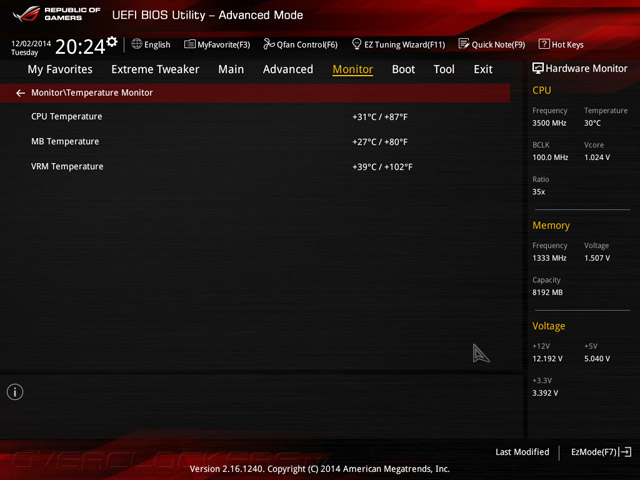This screenshot has width=640, height=480.
Task: Click the 1.507 V memory voltage value
Action: click(597, 258)
